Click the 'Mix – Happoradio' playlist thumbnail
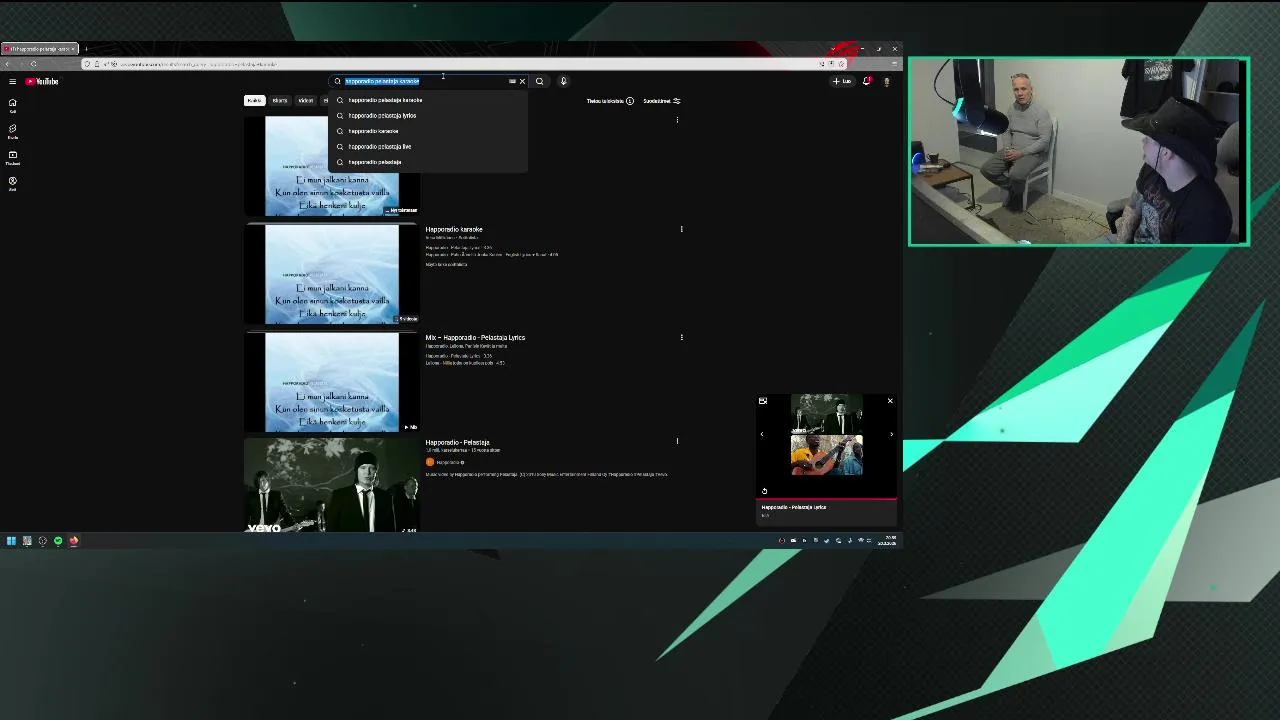Screen dimensions: 1280x720 [332, 382]
